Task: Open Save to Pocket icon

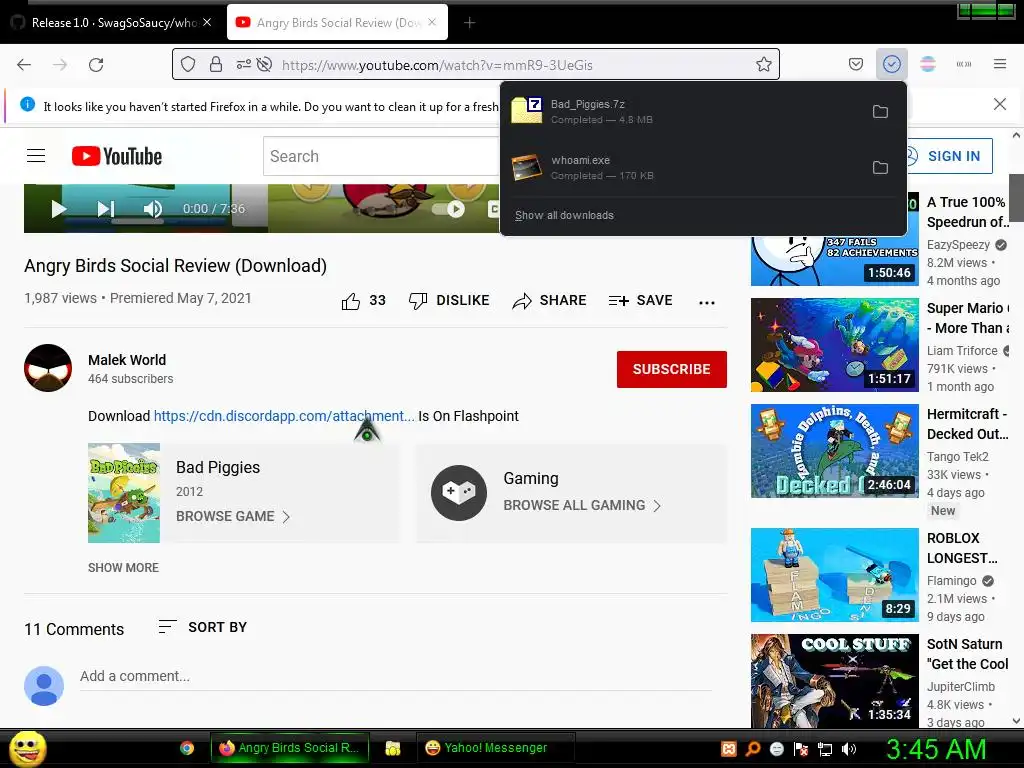Action: tap(856, 65)
